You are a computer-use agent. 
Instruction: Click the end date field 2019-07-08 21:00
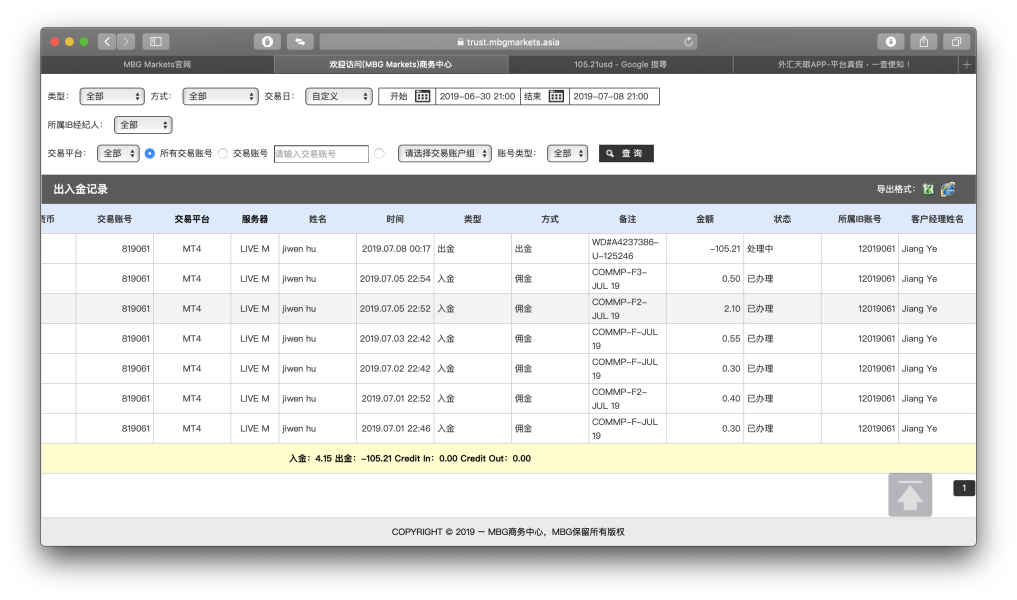point(614,96)
